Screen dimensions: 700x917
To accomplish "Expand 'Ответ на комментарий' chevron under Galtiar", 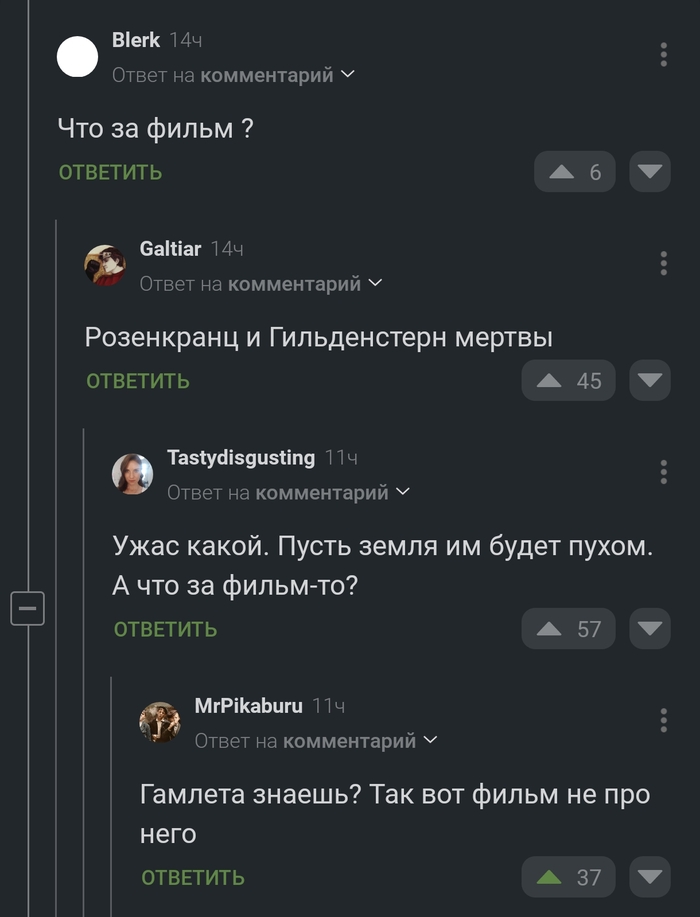I will pos(376,283).
